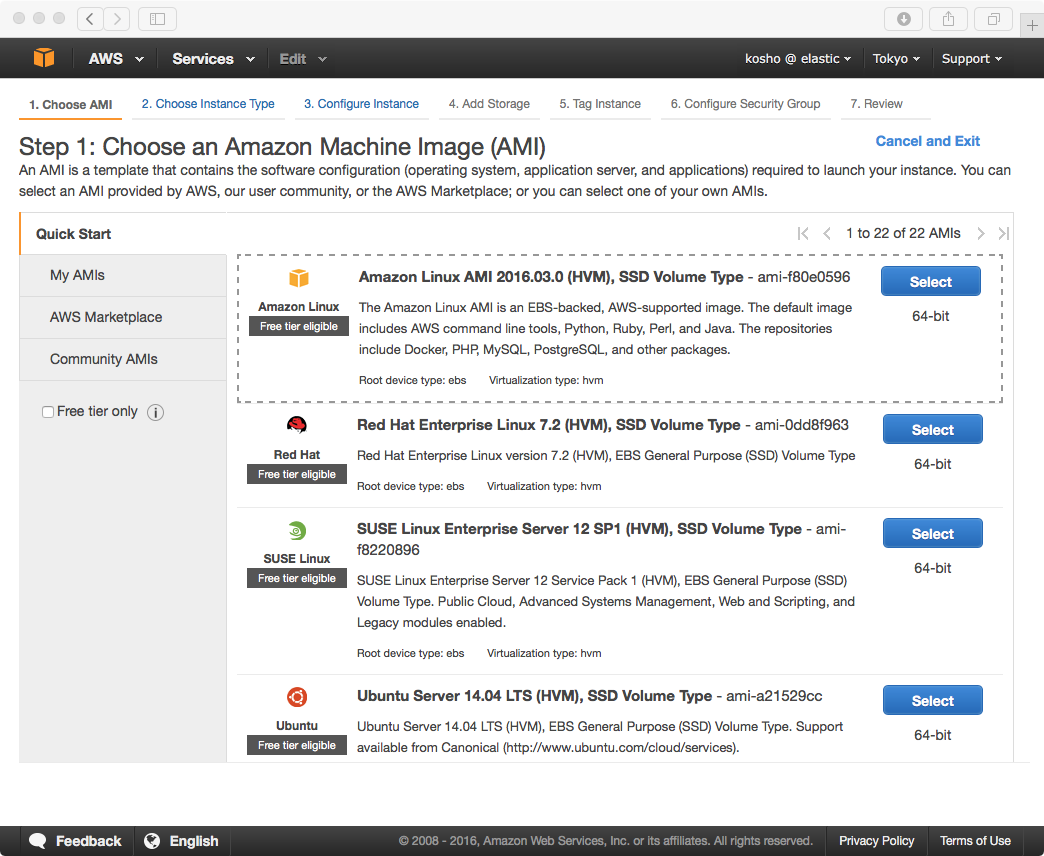Open the Feedback chat button

click(x=76, y=841)
